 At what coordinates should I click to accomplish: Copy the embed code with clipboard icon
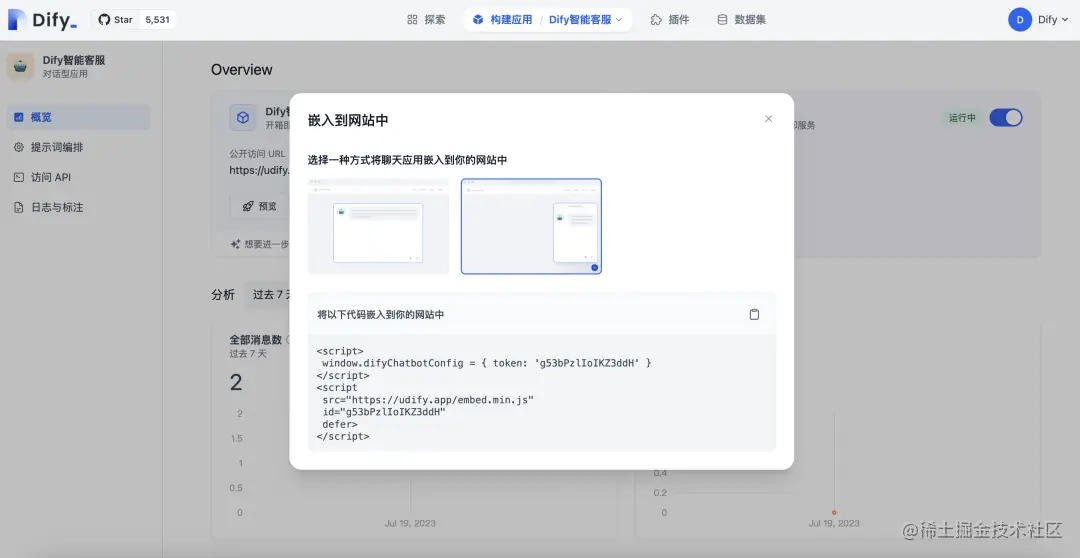click(x=754, y=314)
